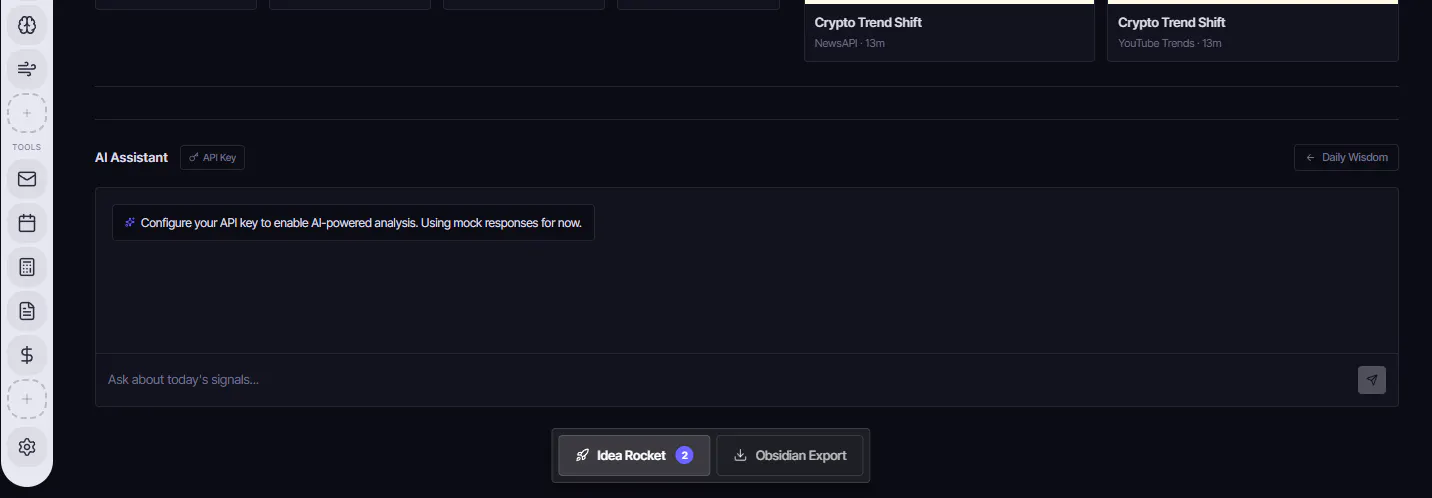The width and height of the screenshot is (1432, 498).
Task: Open the document notes tool icon
Action: pos(27,311)
